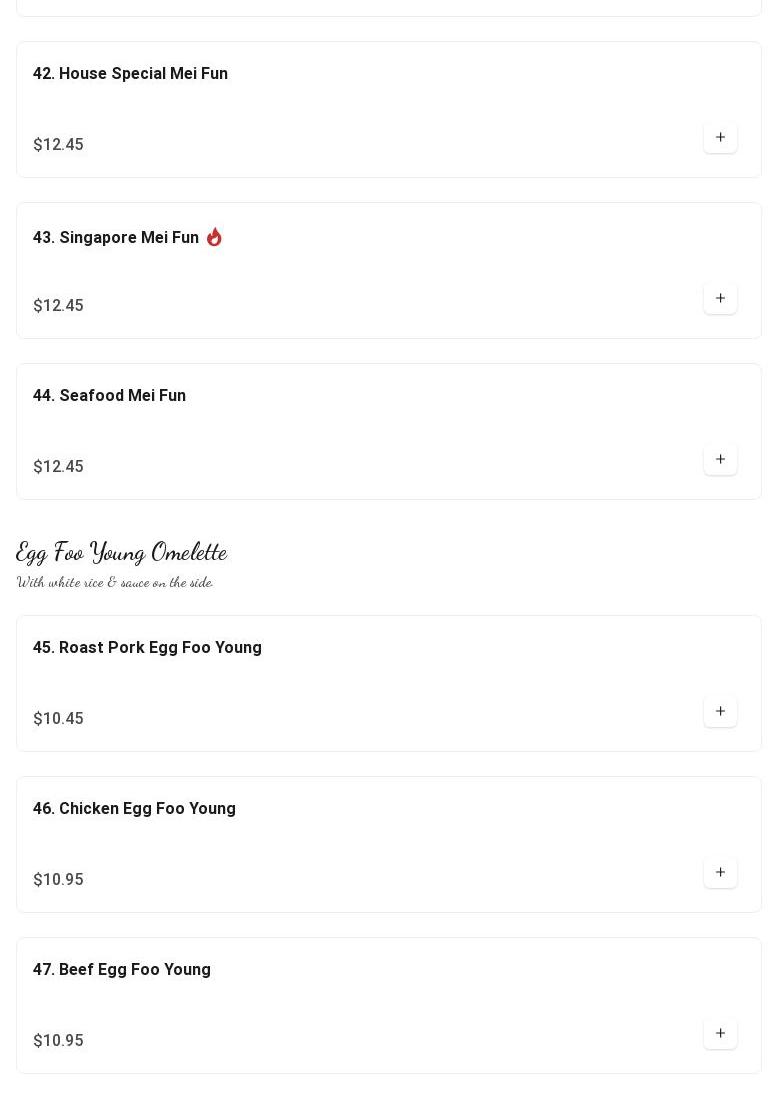Click spicy flame icon beside Singapore Mei Fun
778x1093 pixels.
point(214,237)
